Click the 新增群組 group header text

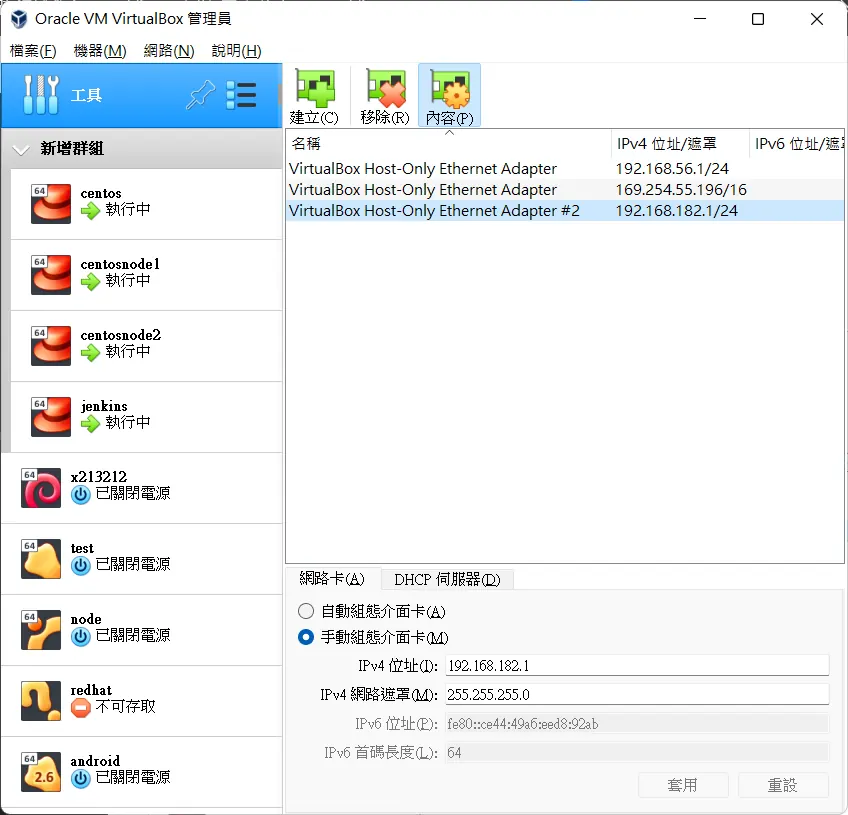[72, 148]
